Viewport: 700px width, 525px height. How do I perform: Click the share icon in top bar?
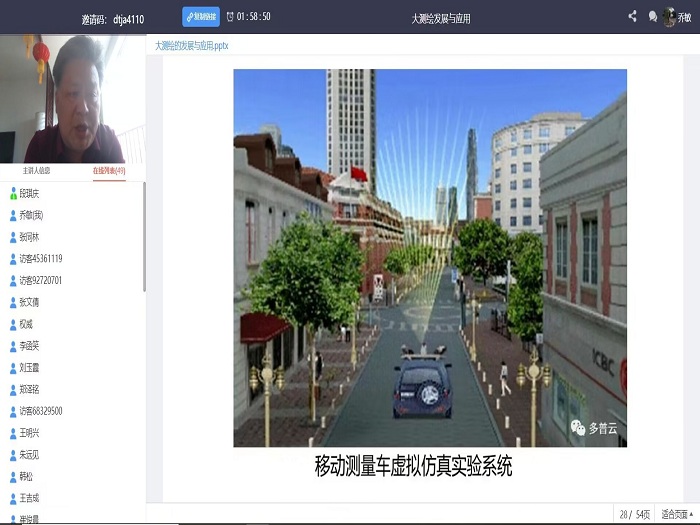click(x=632, y=16)
